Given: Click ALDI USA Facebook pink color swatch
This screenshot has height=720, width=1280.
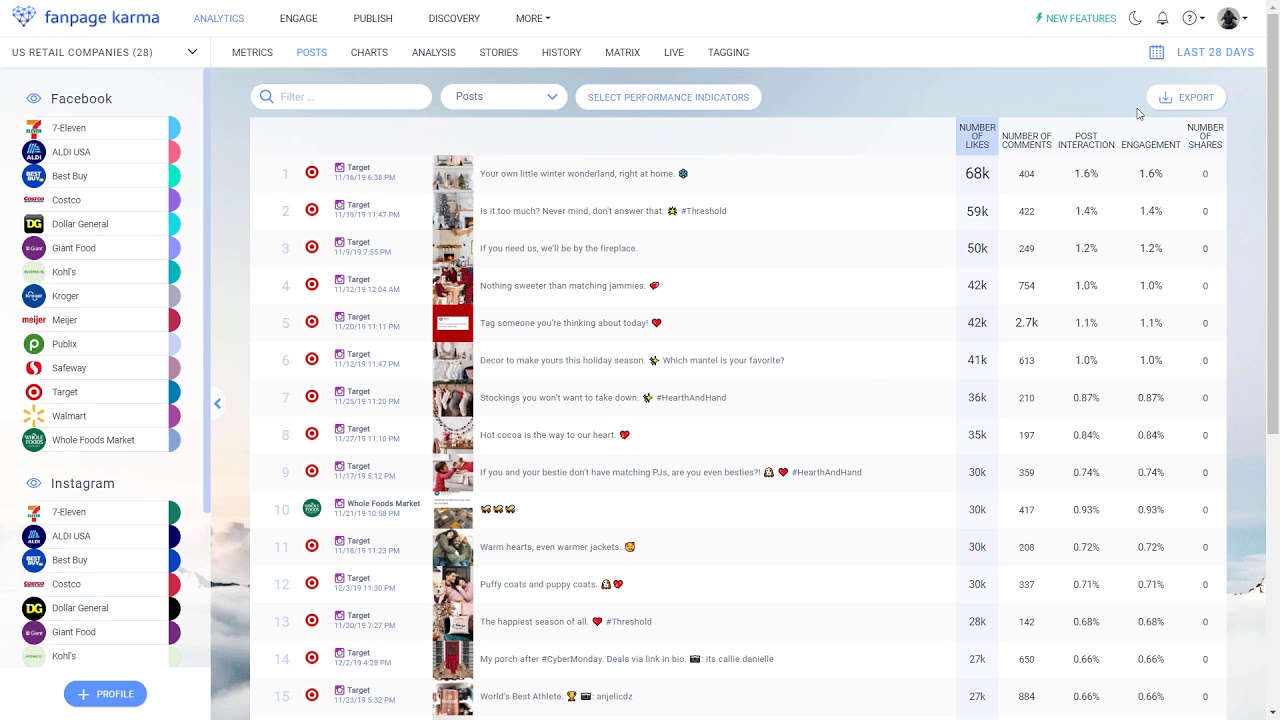Looking at the screenshot, I should pyautogui.click(x=174, y=152).
